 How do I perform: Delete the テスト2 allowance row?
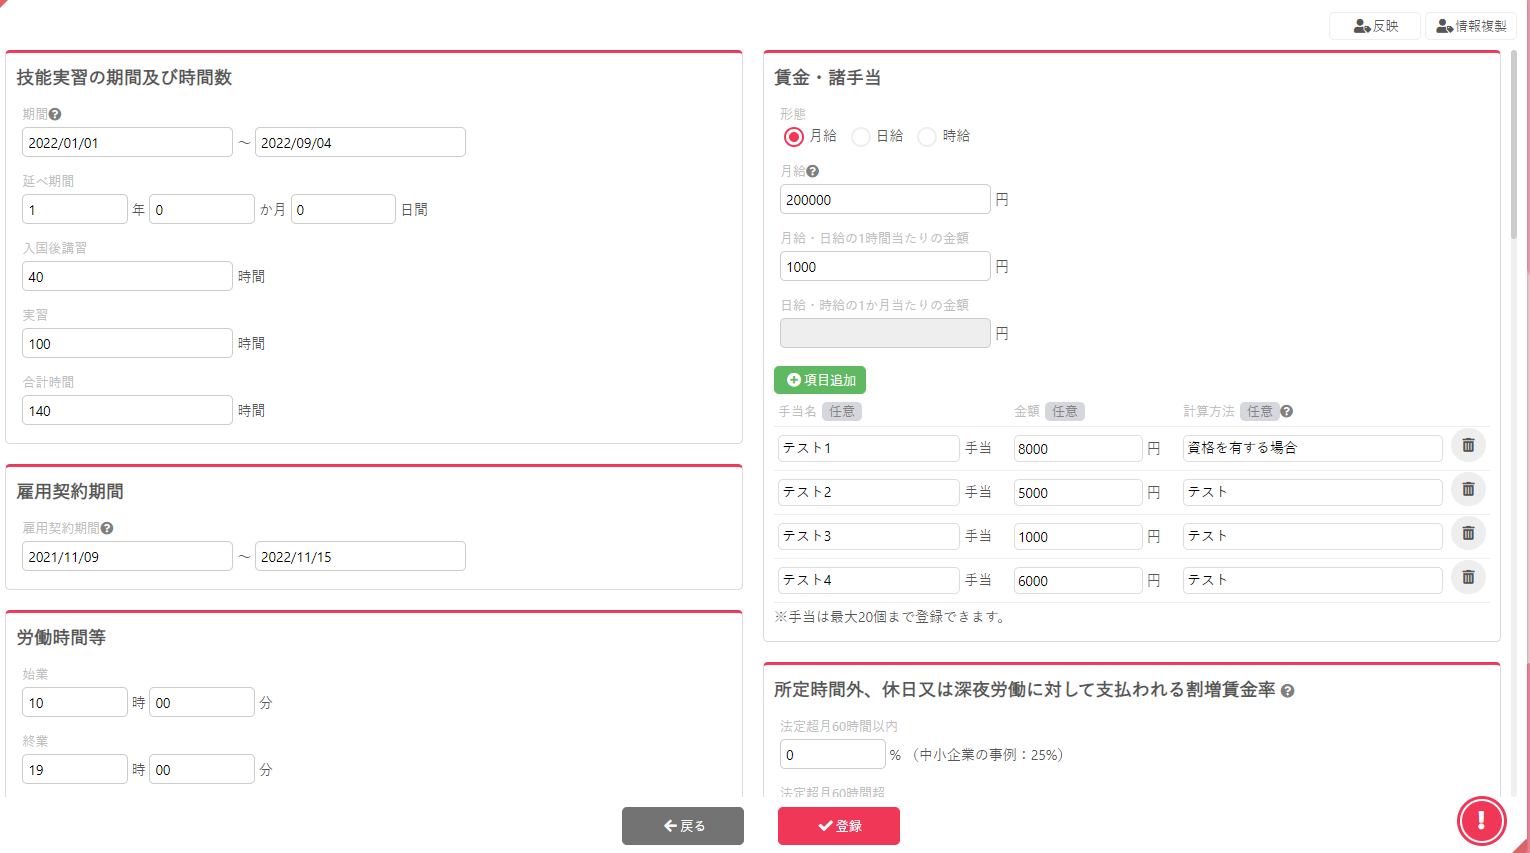1468,490
